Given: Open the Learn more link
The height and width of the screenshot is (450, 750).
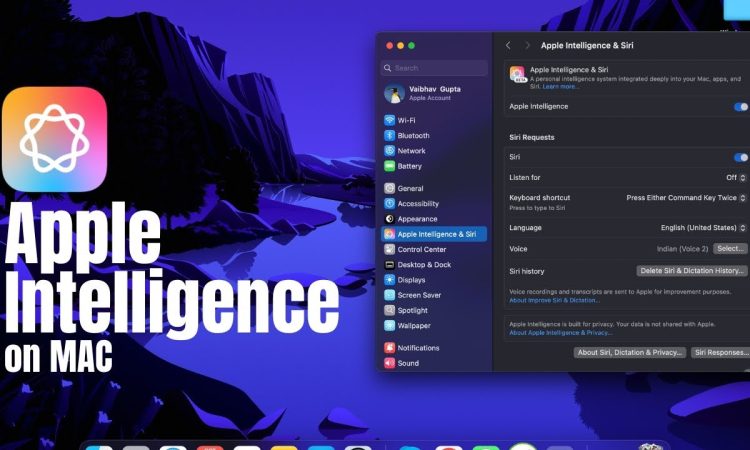Looking at the screenshot, I should (x=560, y=87).
